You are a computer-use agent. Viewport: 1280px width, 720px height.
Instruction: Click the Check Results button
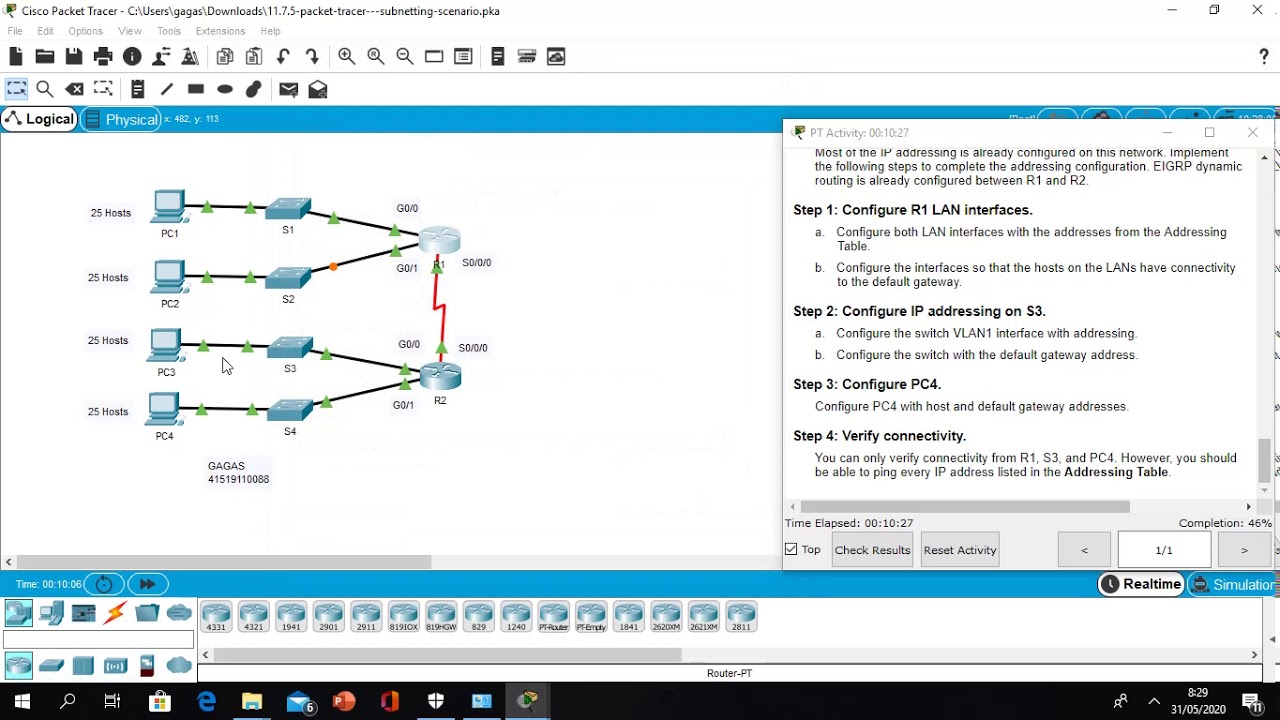coord(872,550)
